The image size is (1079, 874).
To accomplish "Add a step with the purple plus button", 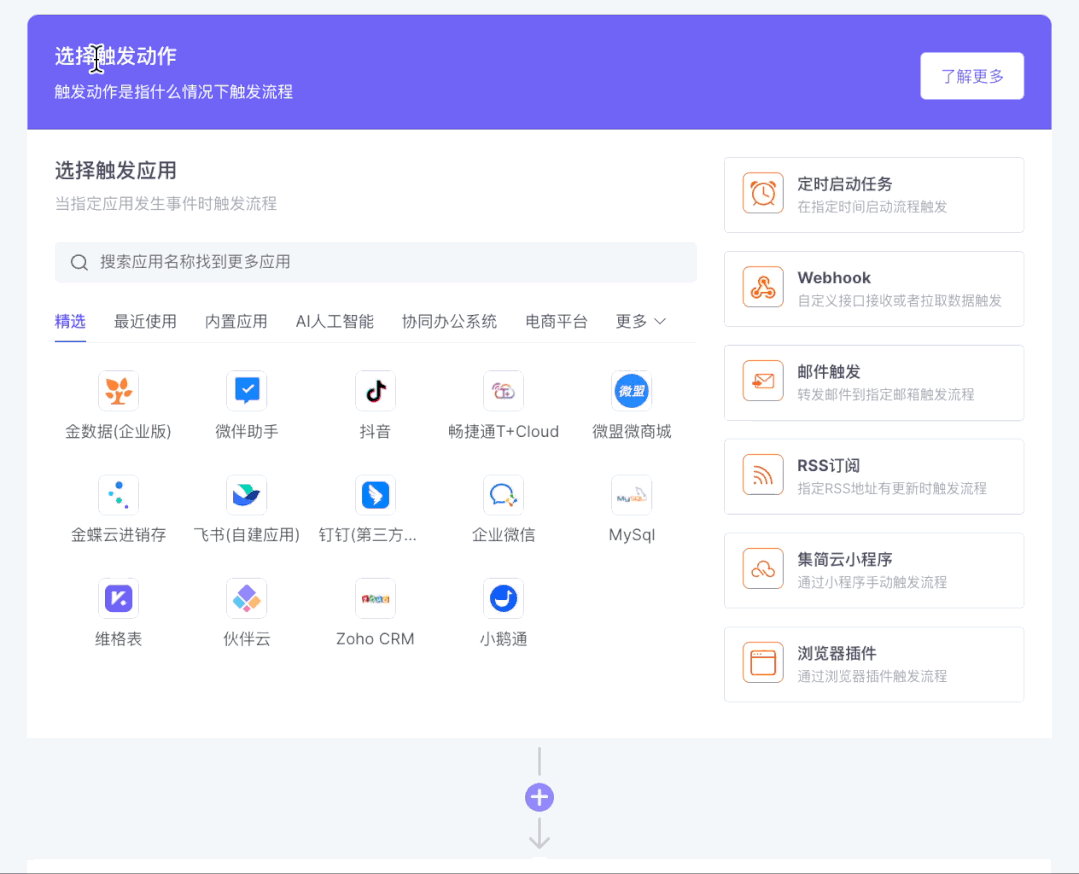I will click(x=540, y=797).
